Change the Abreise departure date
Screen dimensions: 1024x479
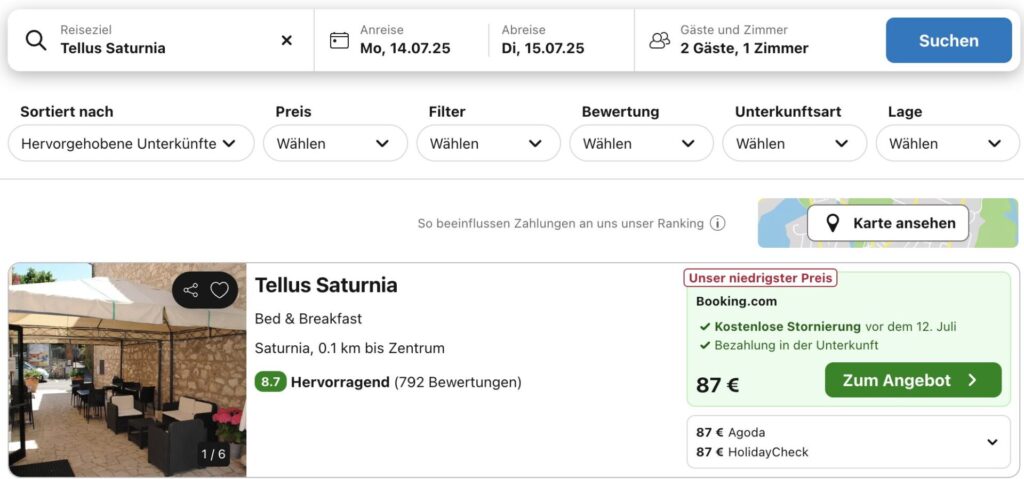[x=543, y=40]
